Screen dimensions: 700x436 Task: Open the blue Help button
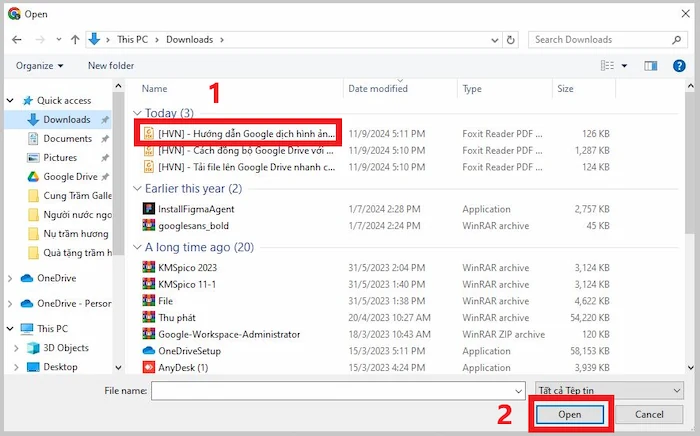pyautogui.click(x=679, y=66)
